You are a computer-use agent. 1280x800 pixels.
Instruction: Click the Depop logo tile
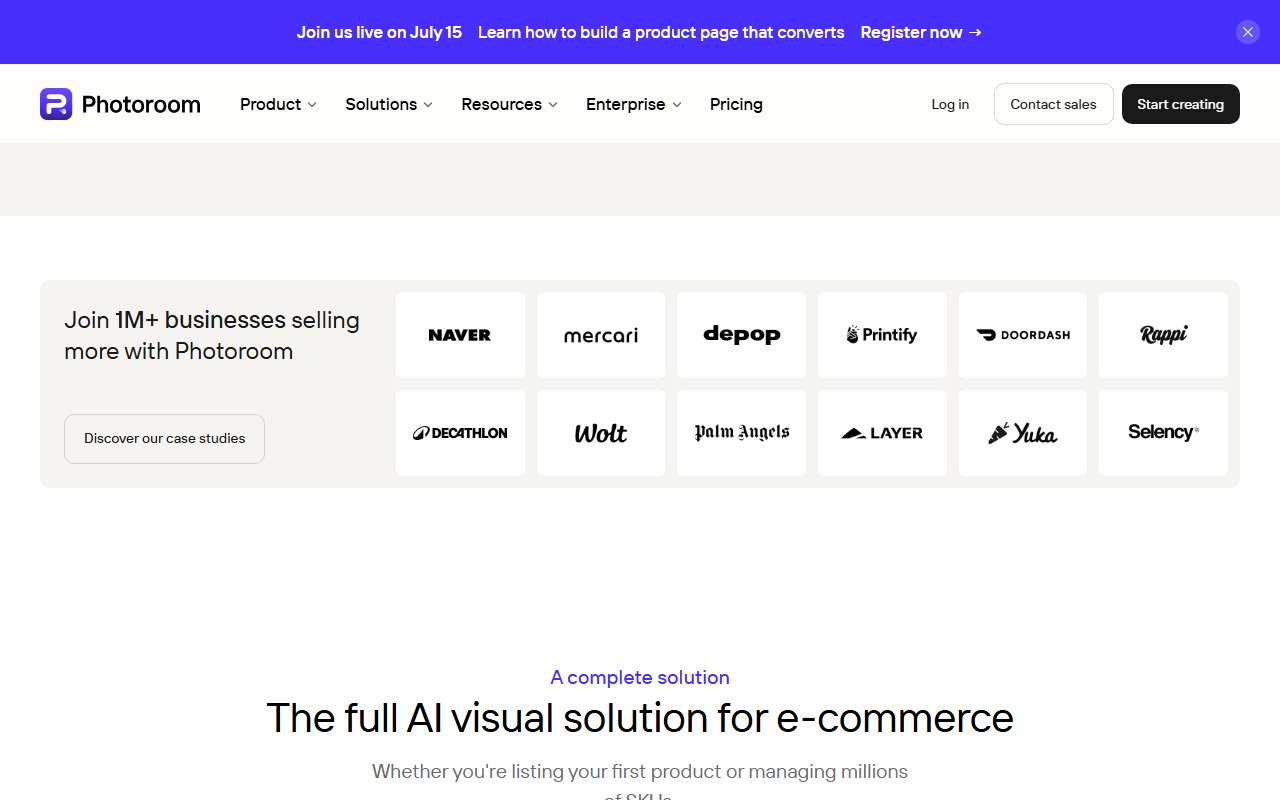point(741,335)
